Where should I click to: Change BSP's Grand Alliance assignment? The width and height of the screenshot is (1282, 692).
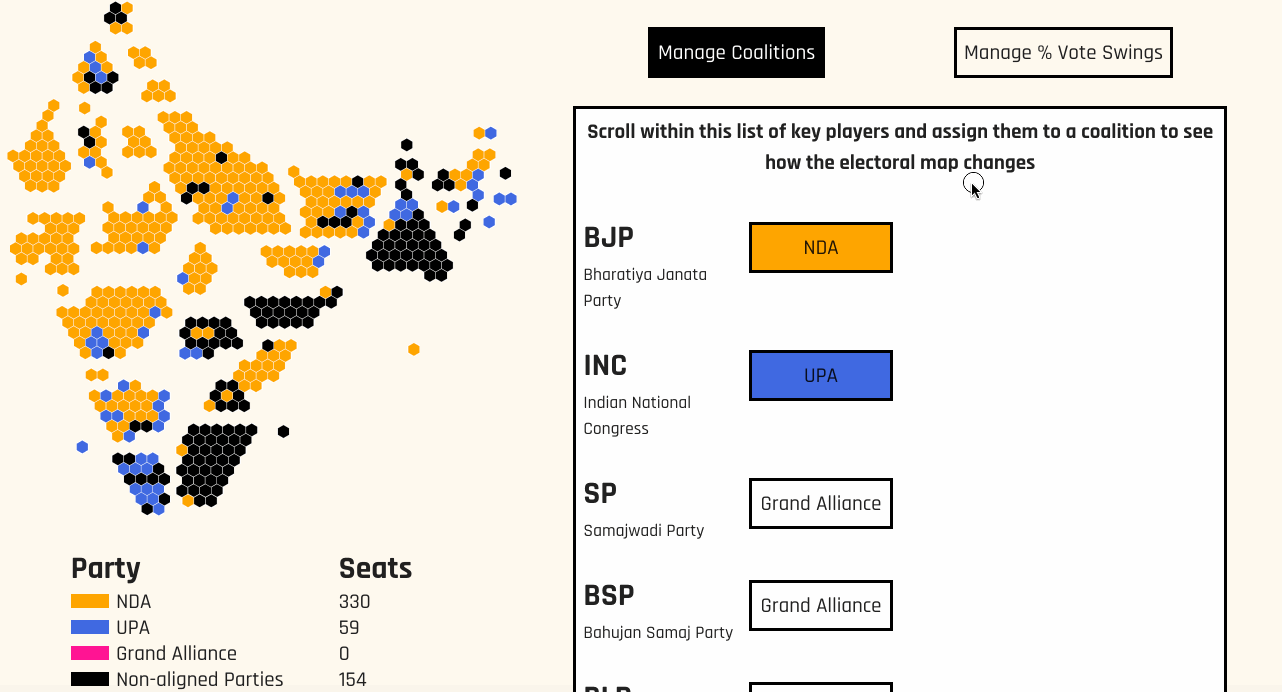click(820, 605)
